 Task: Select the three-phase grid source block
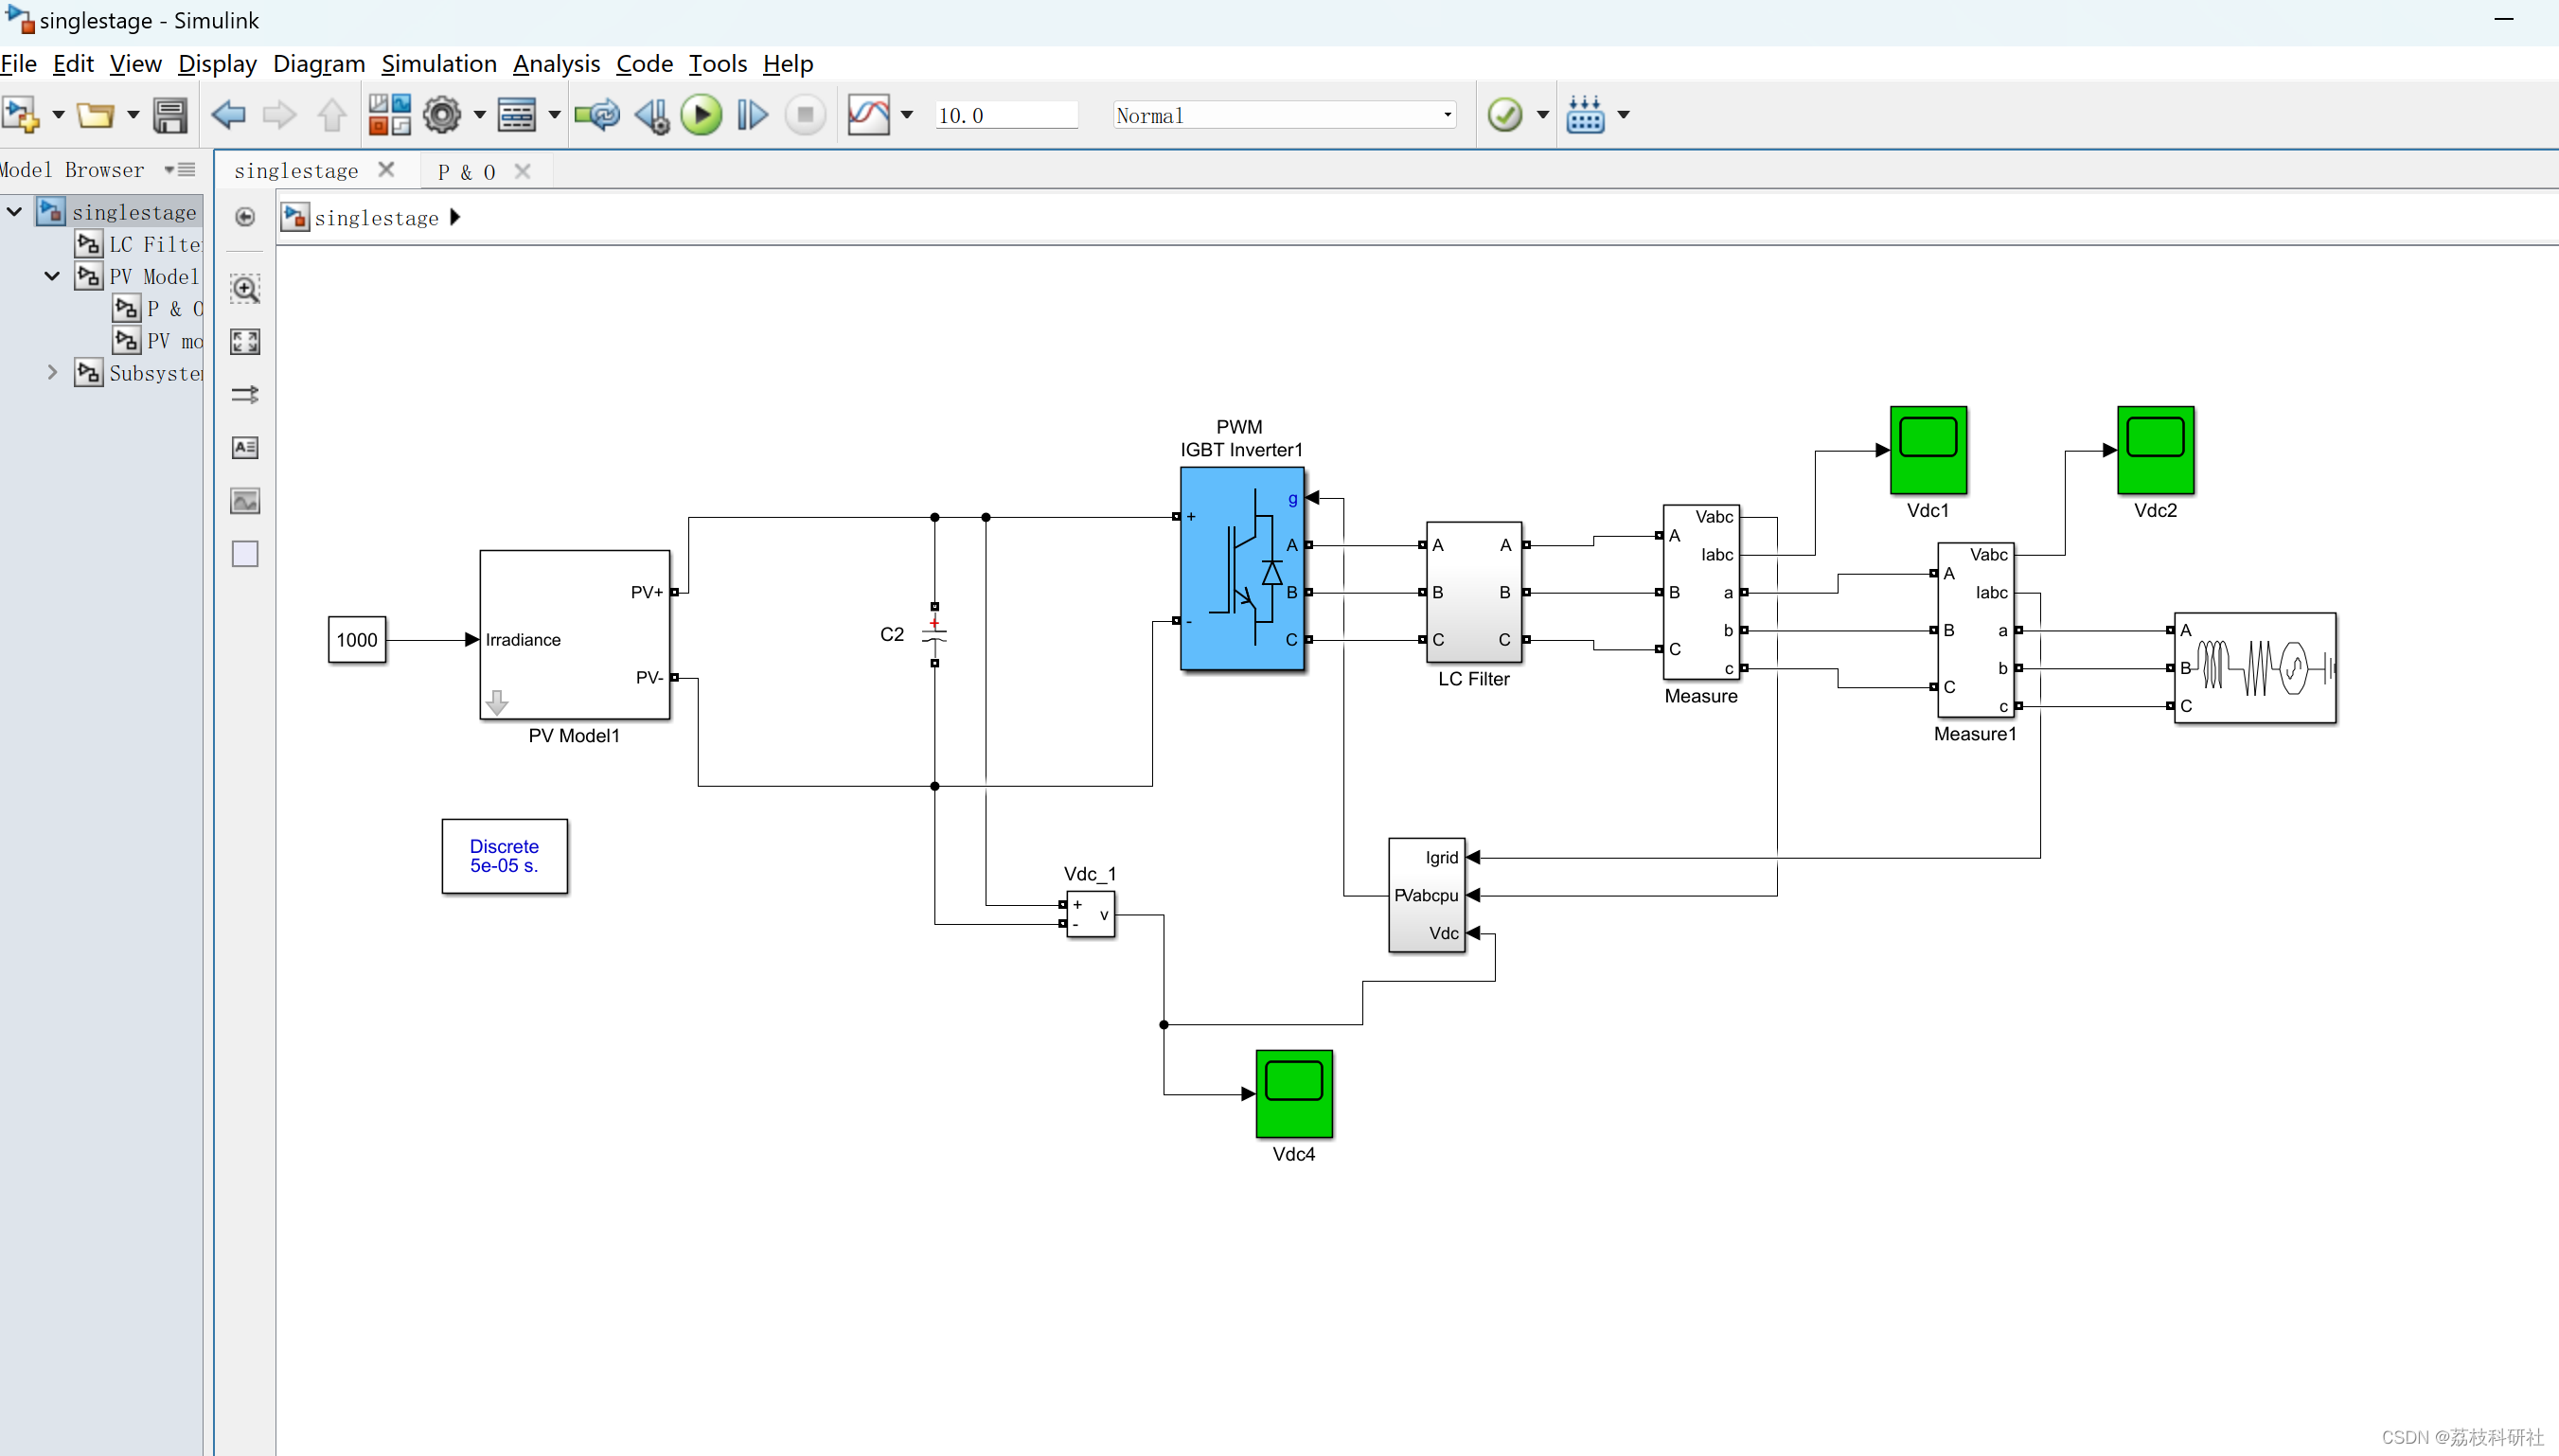point(2255,668)
